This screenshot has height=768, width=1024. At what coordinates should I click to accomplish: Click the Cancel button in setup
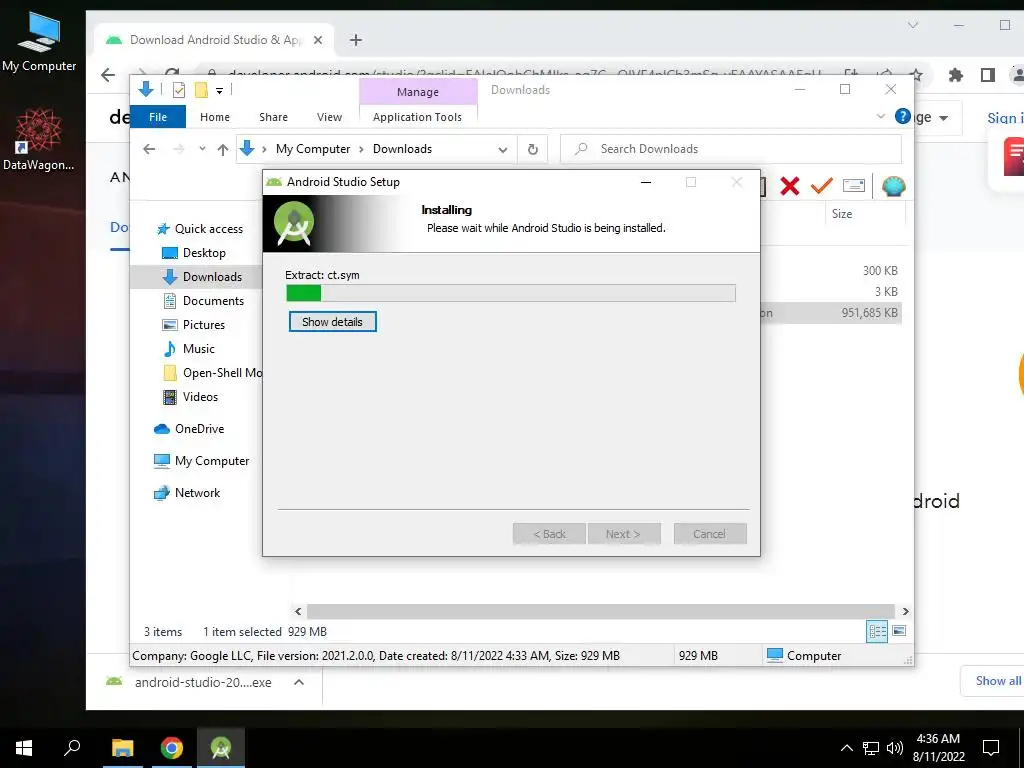point(709,534)
